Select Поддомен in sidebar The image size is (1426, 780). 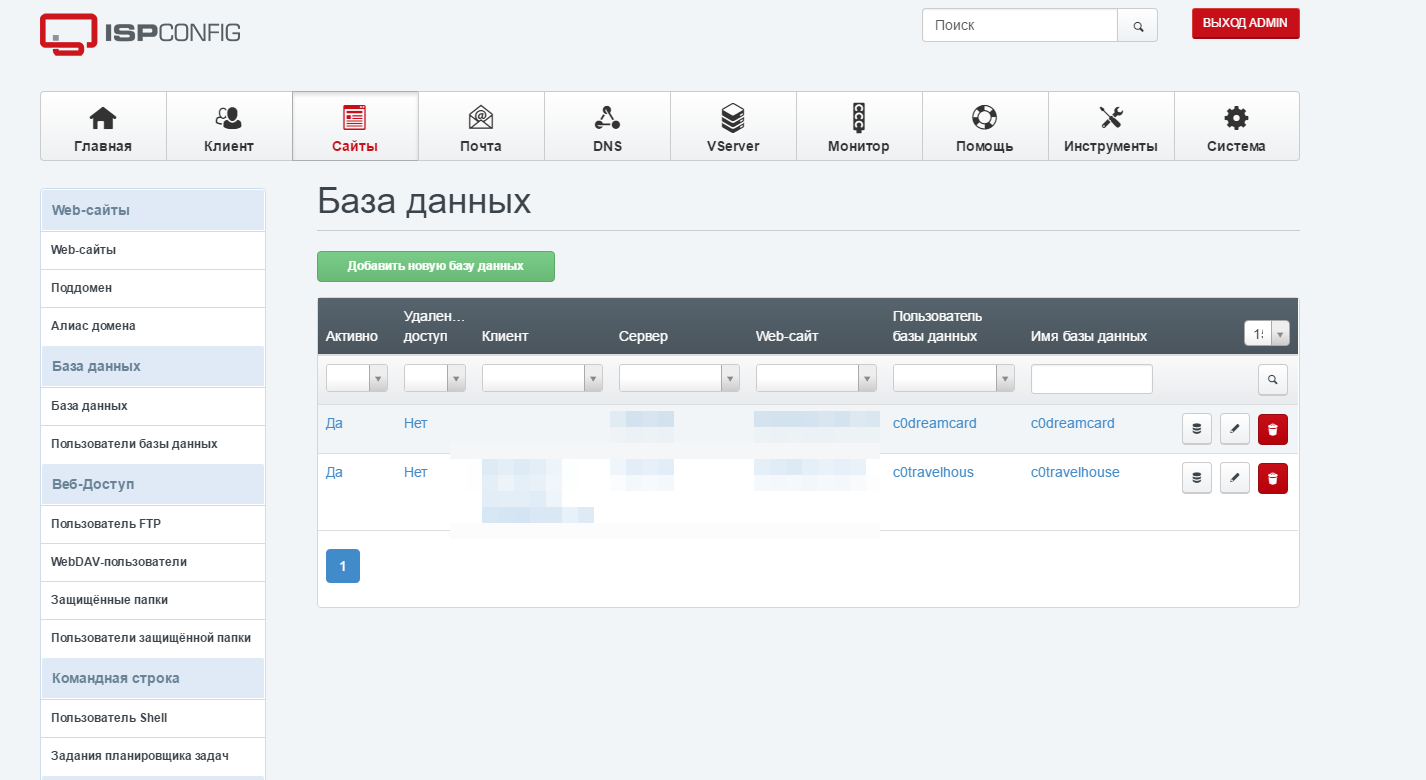tap(152, 288)
